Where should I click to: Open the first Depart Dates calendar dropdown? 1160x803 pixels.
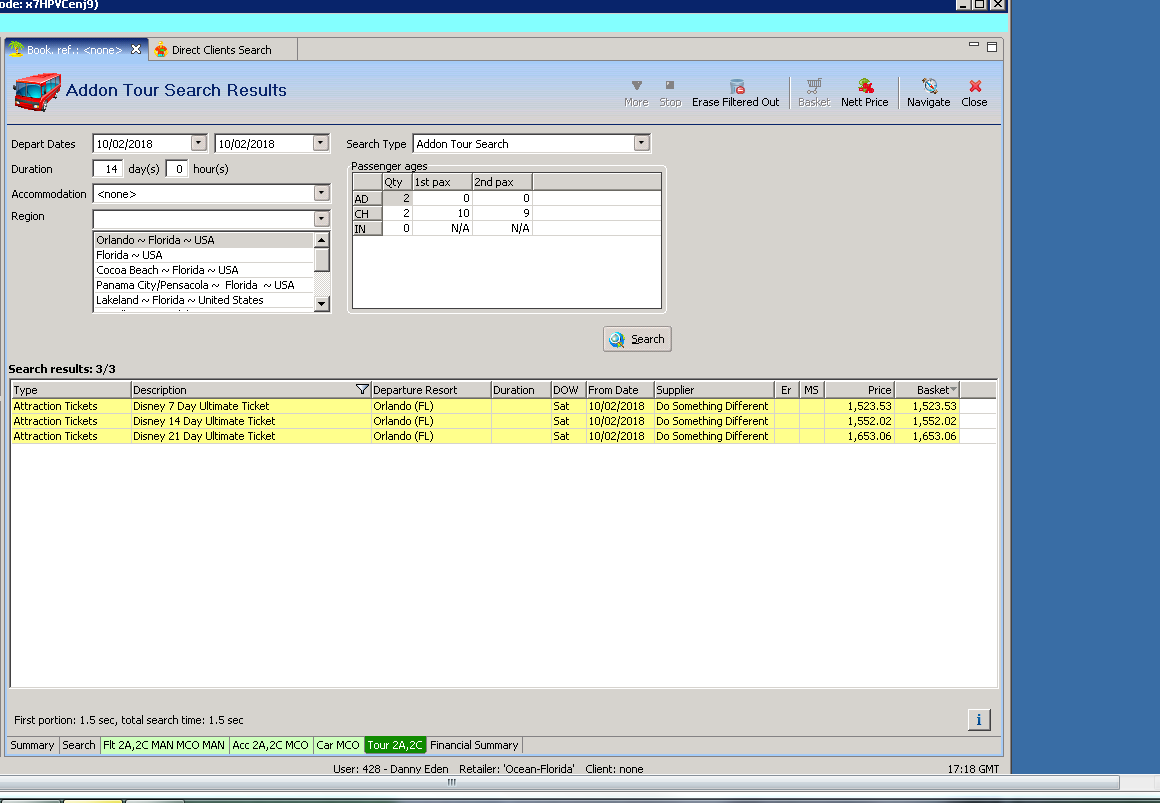[198, 144]
